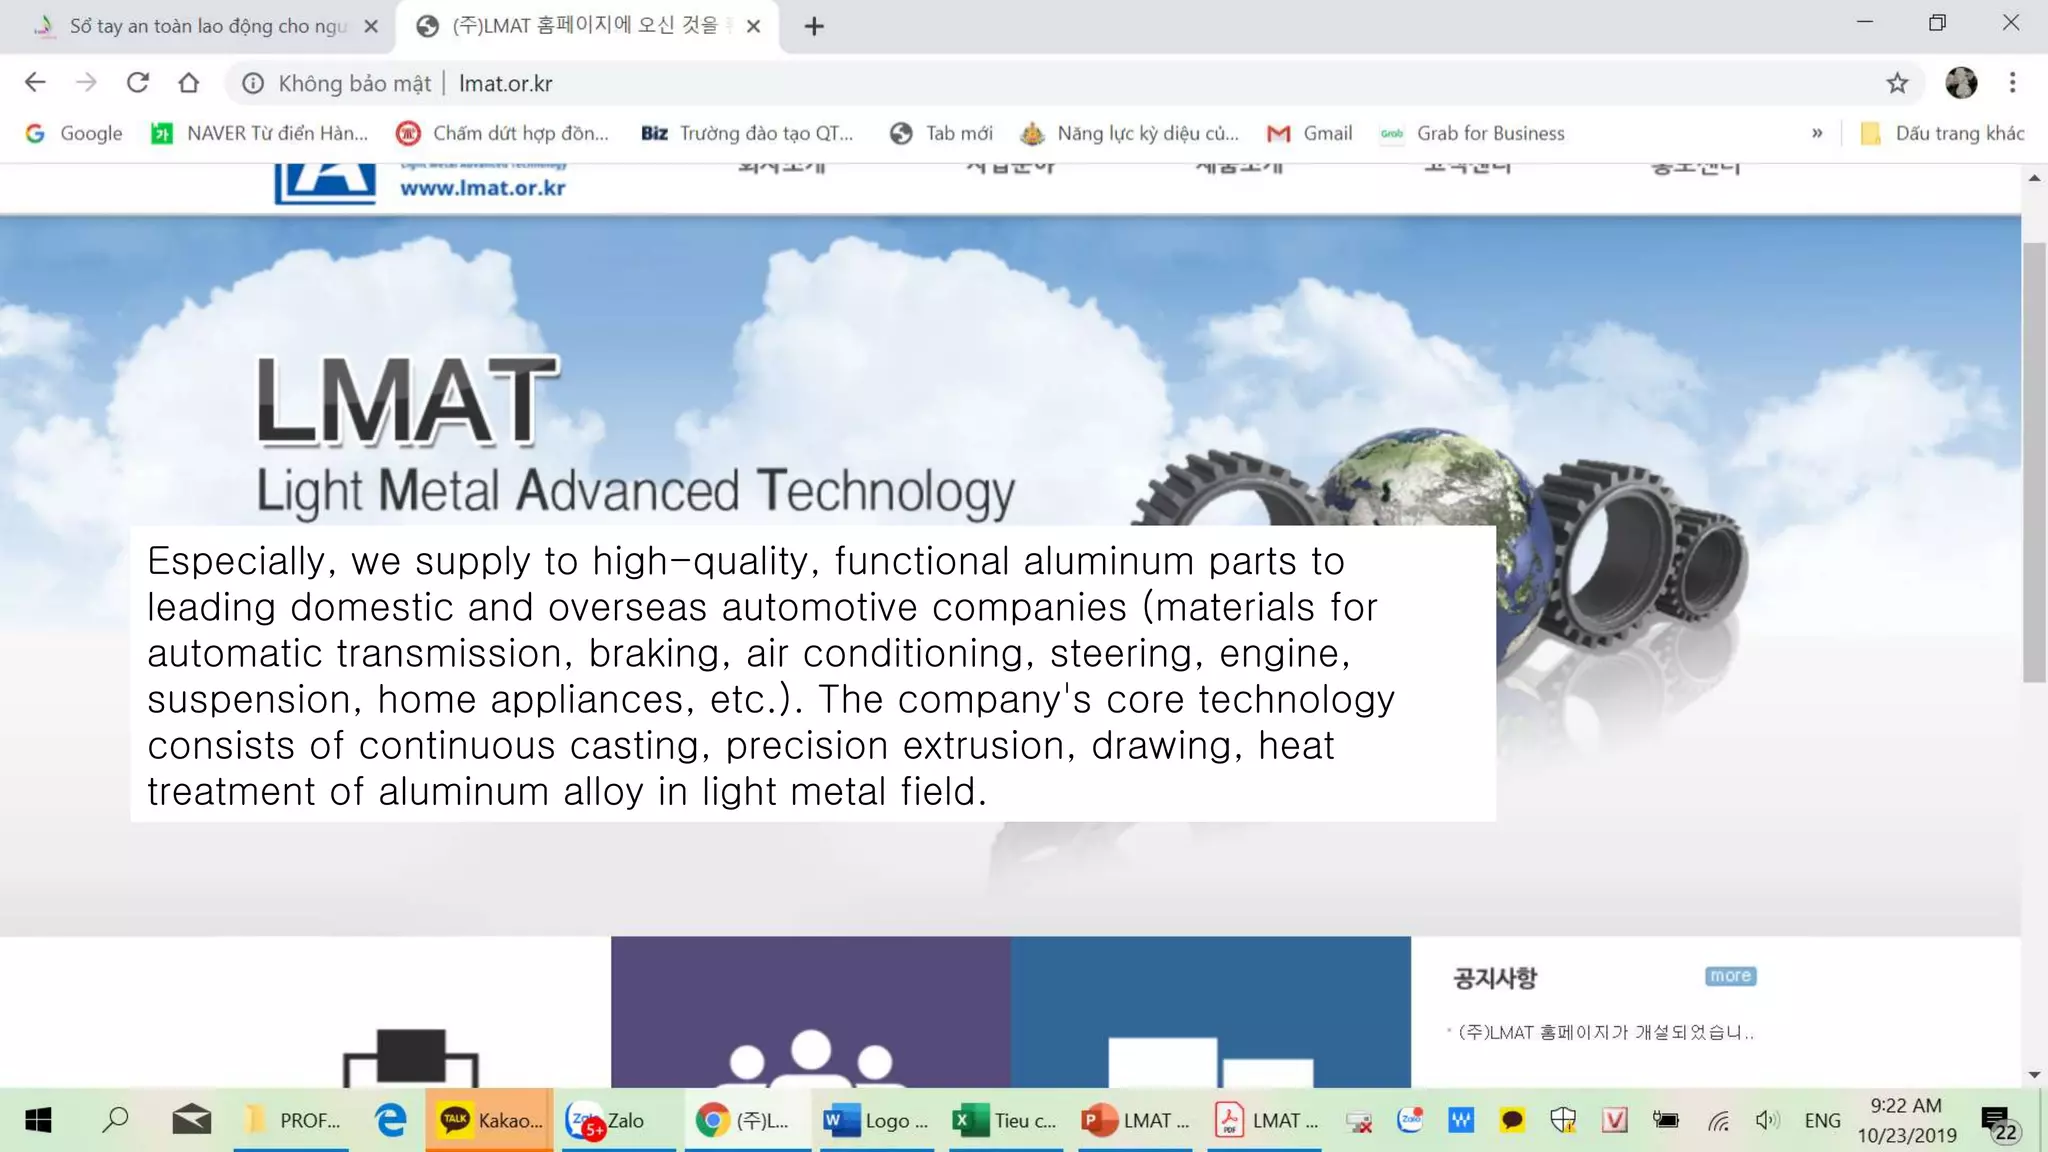
Task: Close the LMAT homepage tab
Action: 753,26
